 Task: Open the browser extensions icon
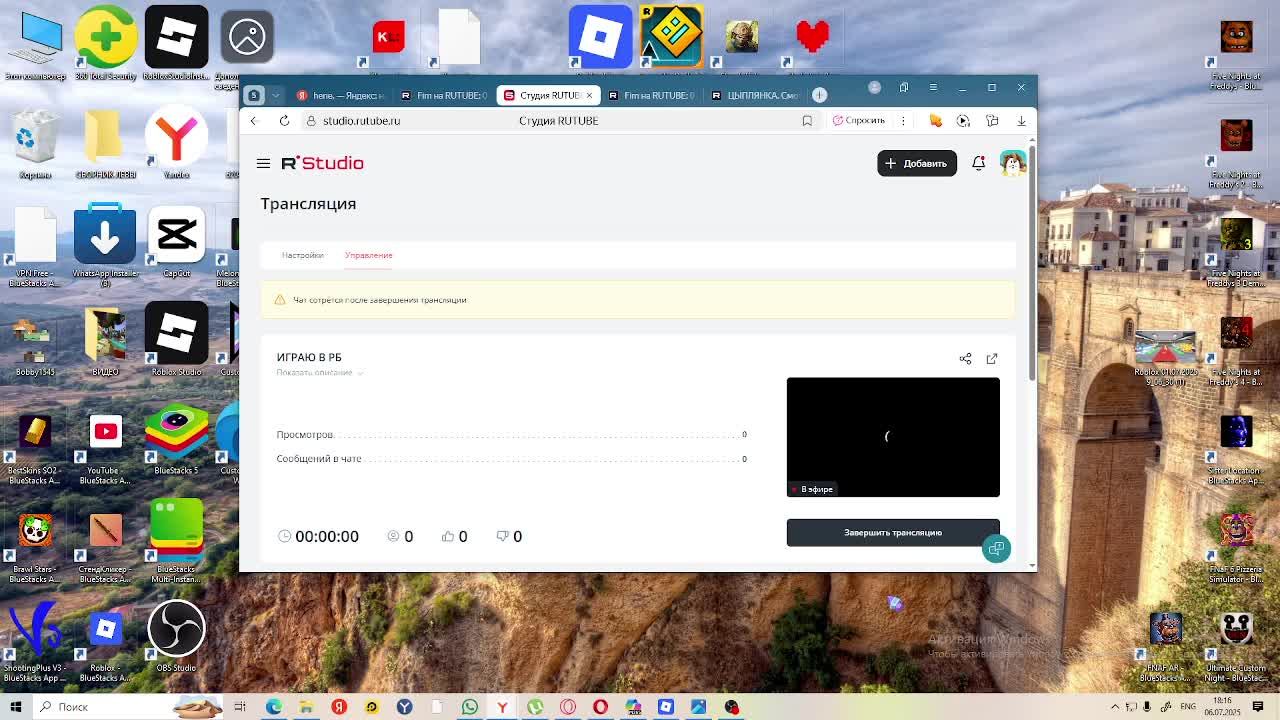pyautogui.click(x=992, y=121)
